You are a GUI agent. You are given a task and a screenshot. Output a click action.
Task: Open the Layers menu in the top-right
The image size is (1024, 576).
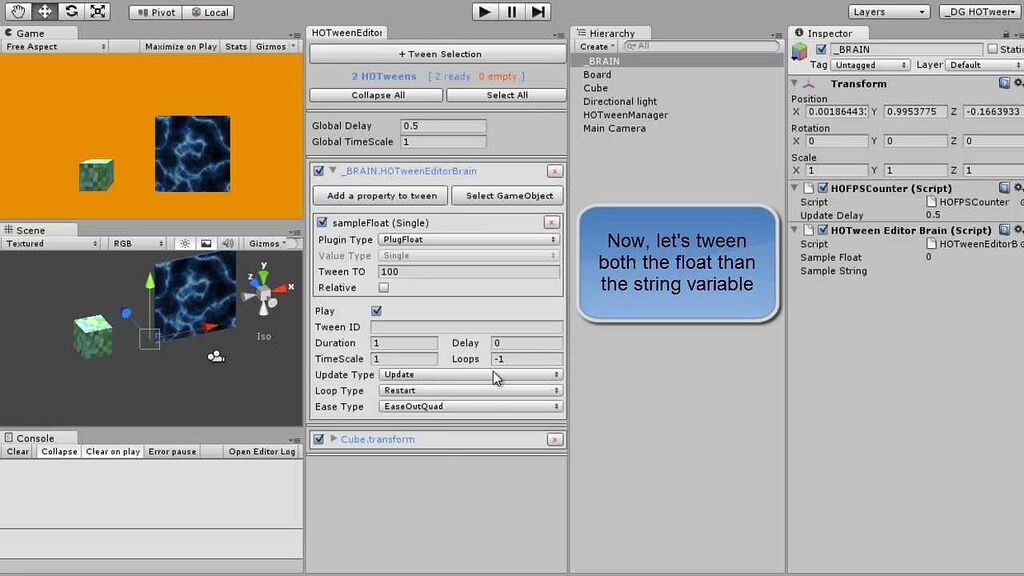tap(888, 11)
